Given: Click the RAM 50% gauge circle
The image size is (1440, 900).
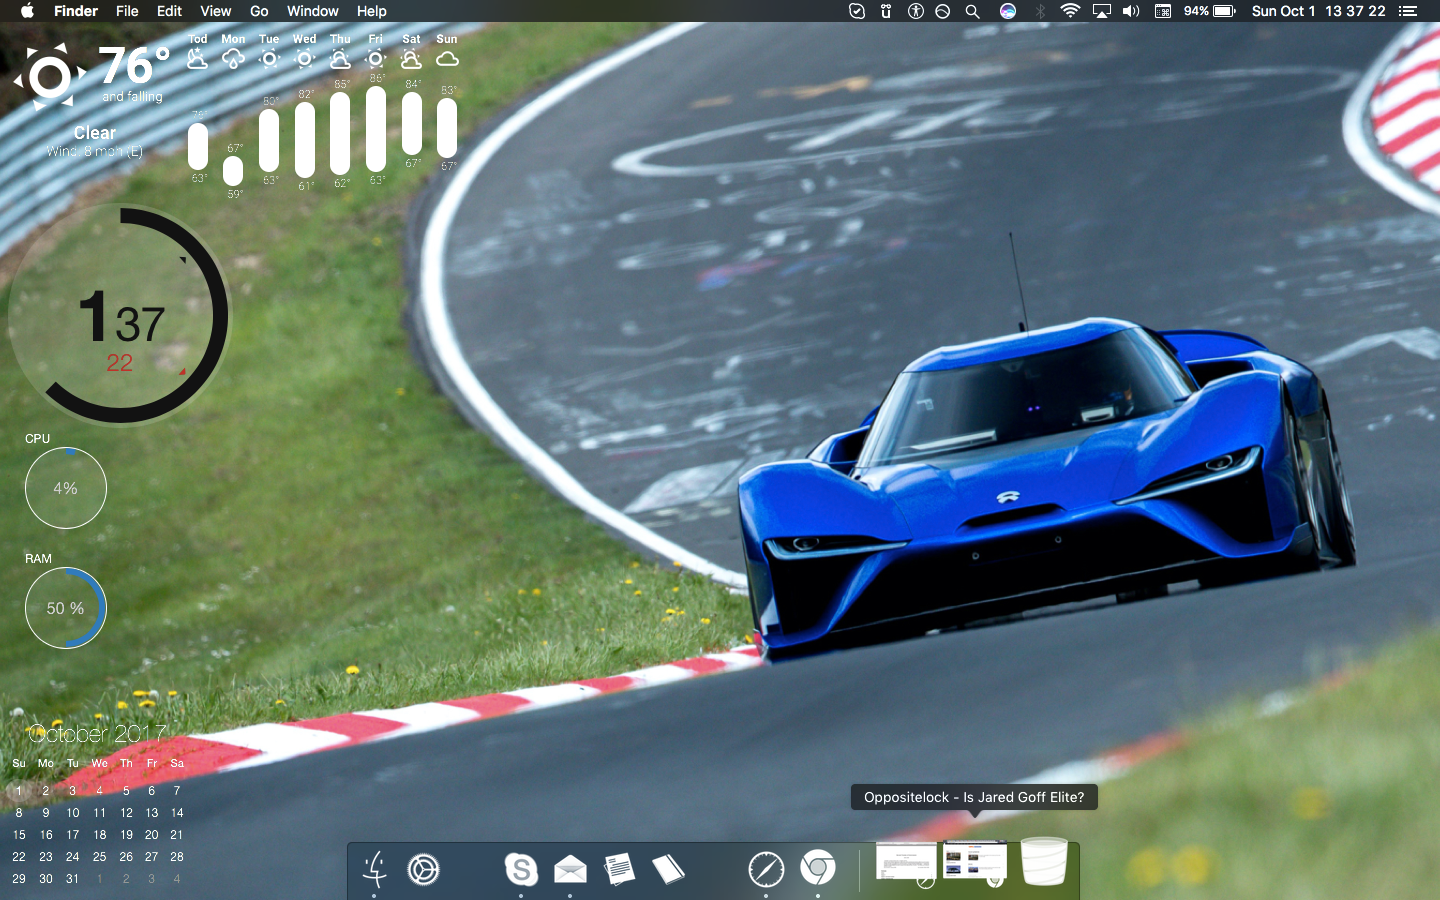Looking at the screenshot, I should click(65, 608).
